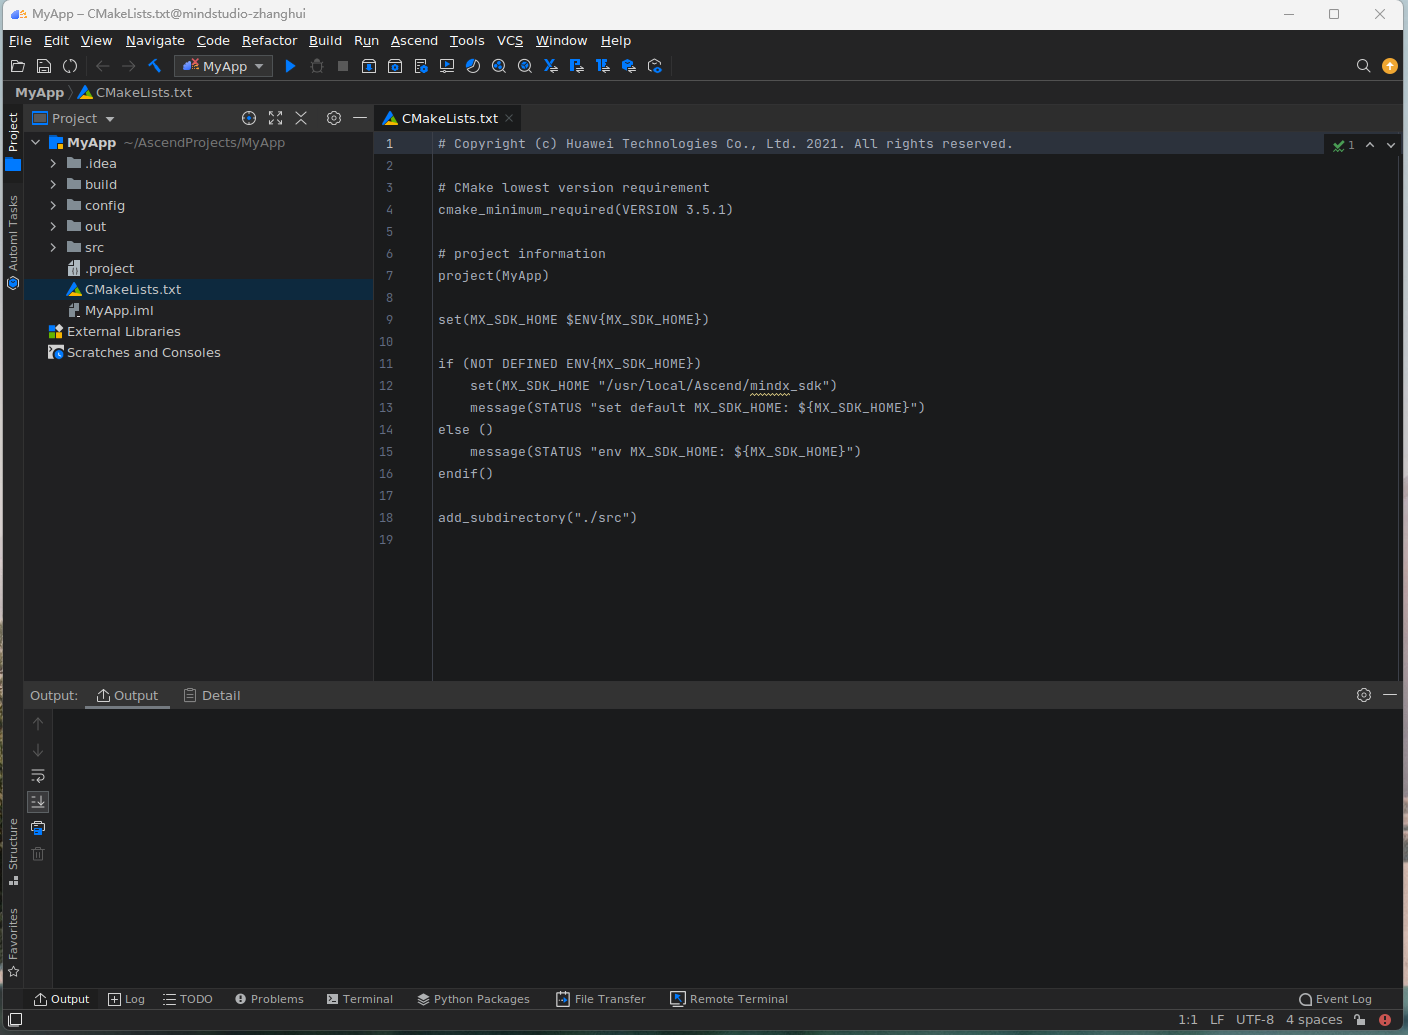
Task: Click the Event Log button
Action: point(1335,999)
